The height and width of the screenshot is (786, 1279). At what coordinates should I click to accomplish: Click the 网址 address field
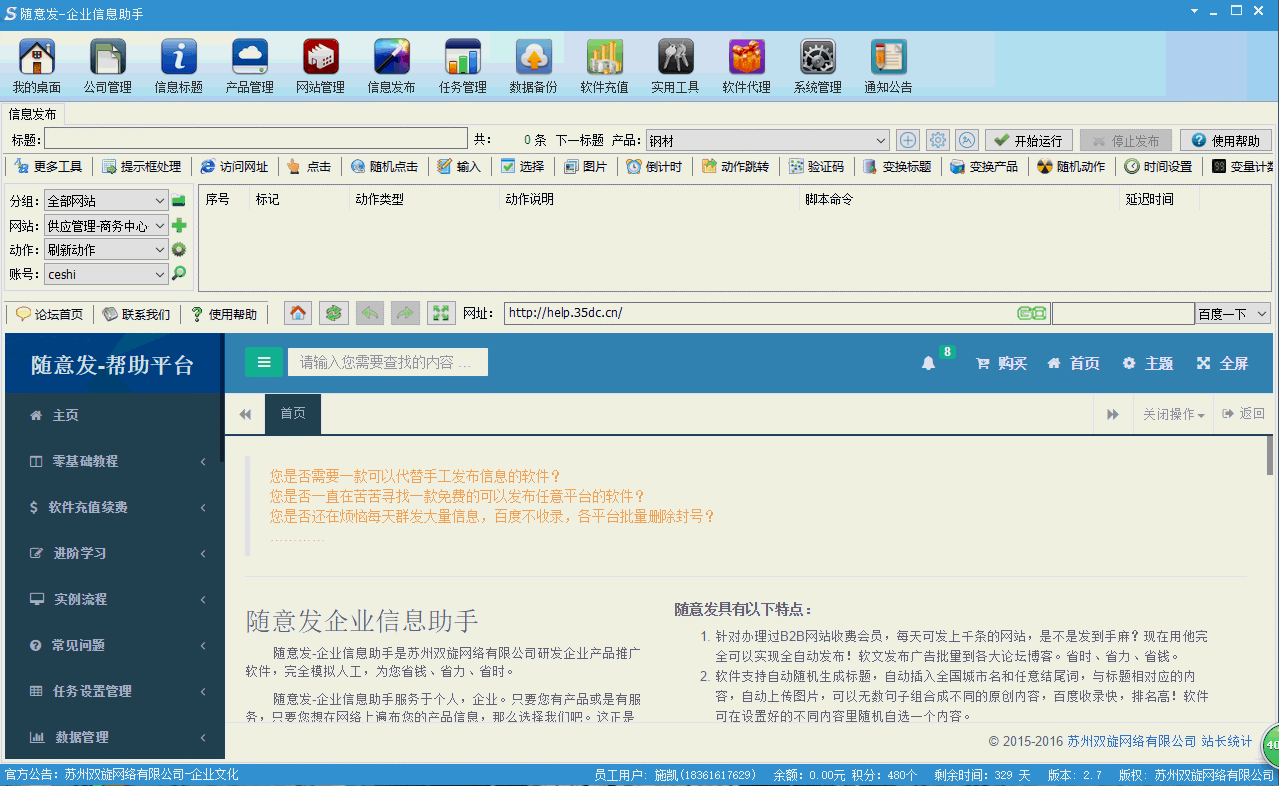tap(777, 313)
